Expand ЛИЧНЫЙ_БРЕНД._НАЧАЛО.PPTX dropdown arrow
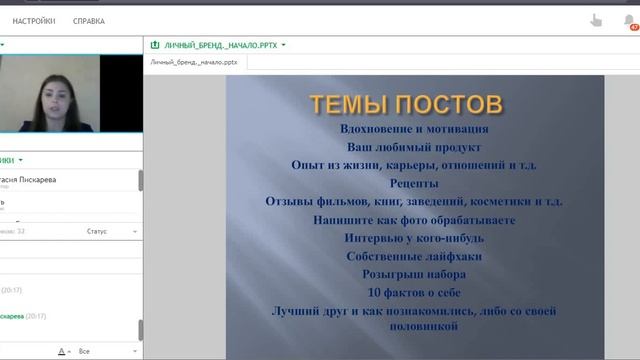 [283, 45]
